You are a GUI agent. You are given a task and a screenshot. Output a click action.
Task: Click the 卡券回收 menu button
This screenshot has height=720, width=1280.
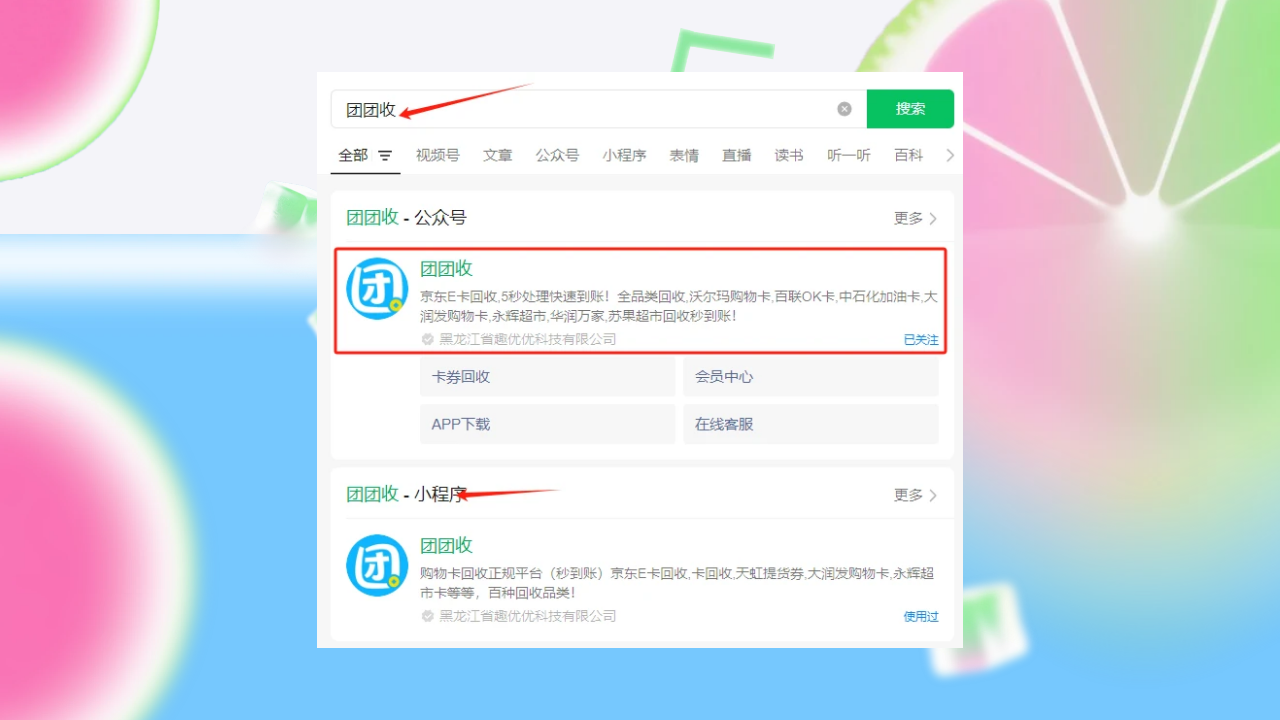(x=548, y=377)
